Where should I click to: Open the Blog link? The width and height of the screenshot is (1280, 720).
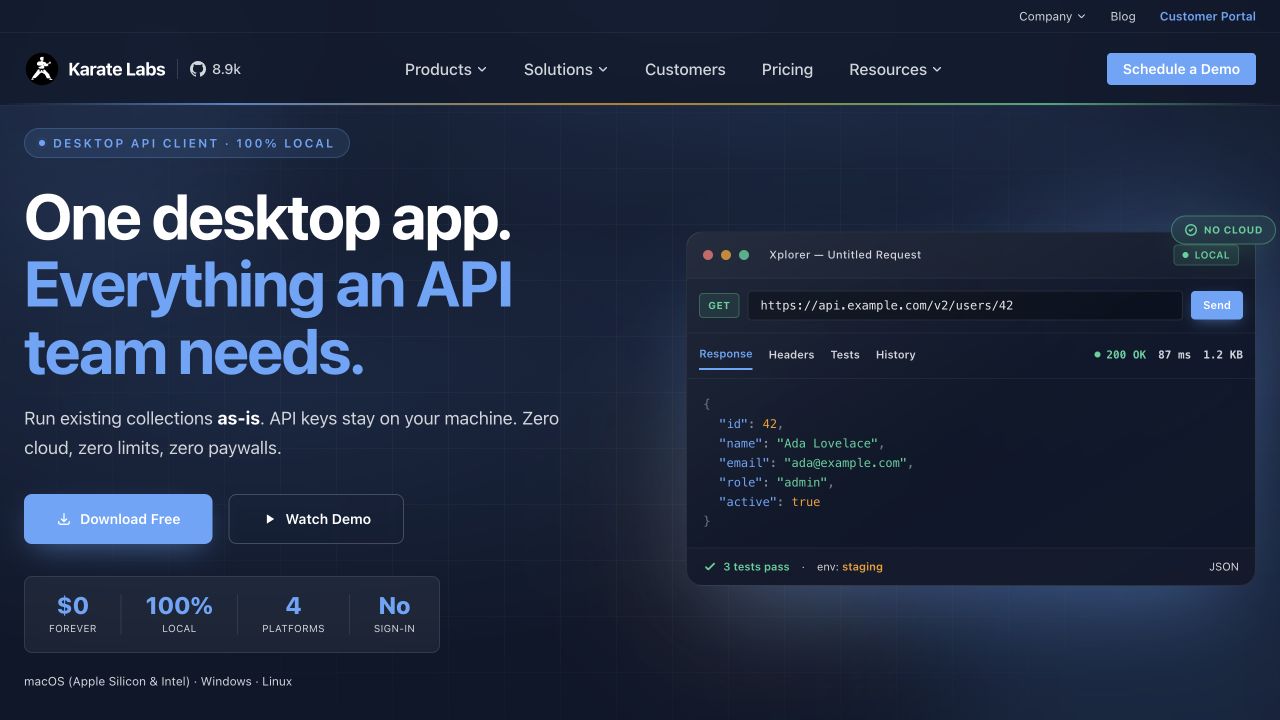click(x=1123, y=16)
